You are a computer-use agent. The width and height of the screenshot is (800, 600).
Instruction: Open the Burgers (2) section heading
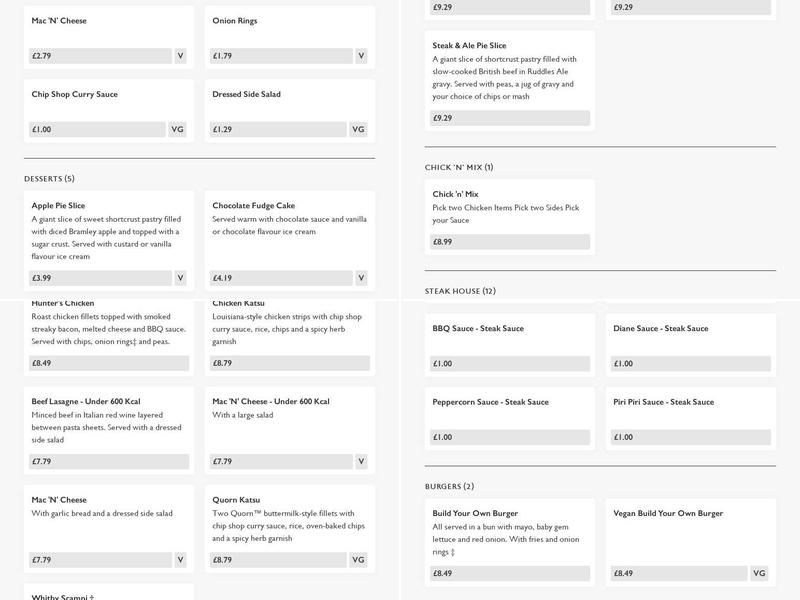[x=450, y=486]
